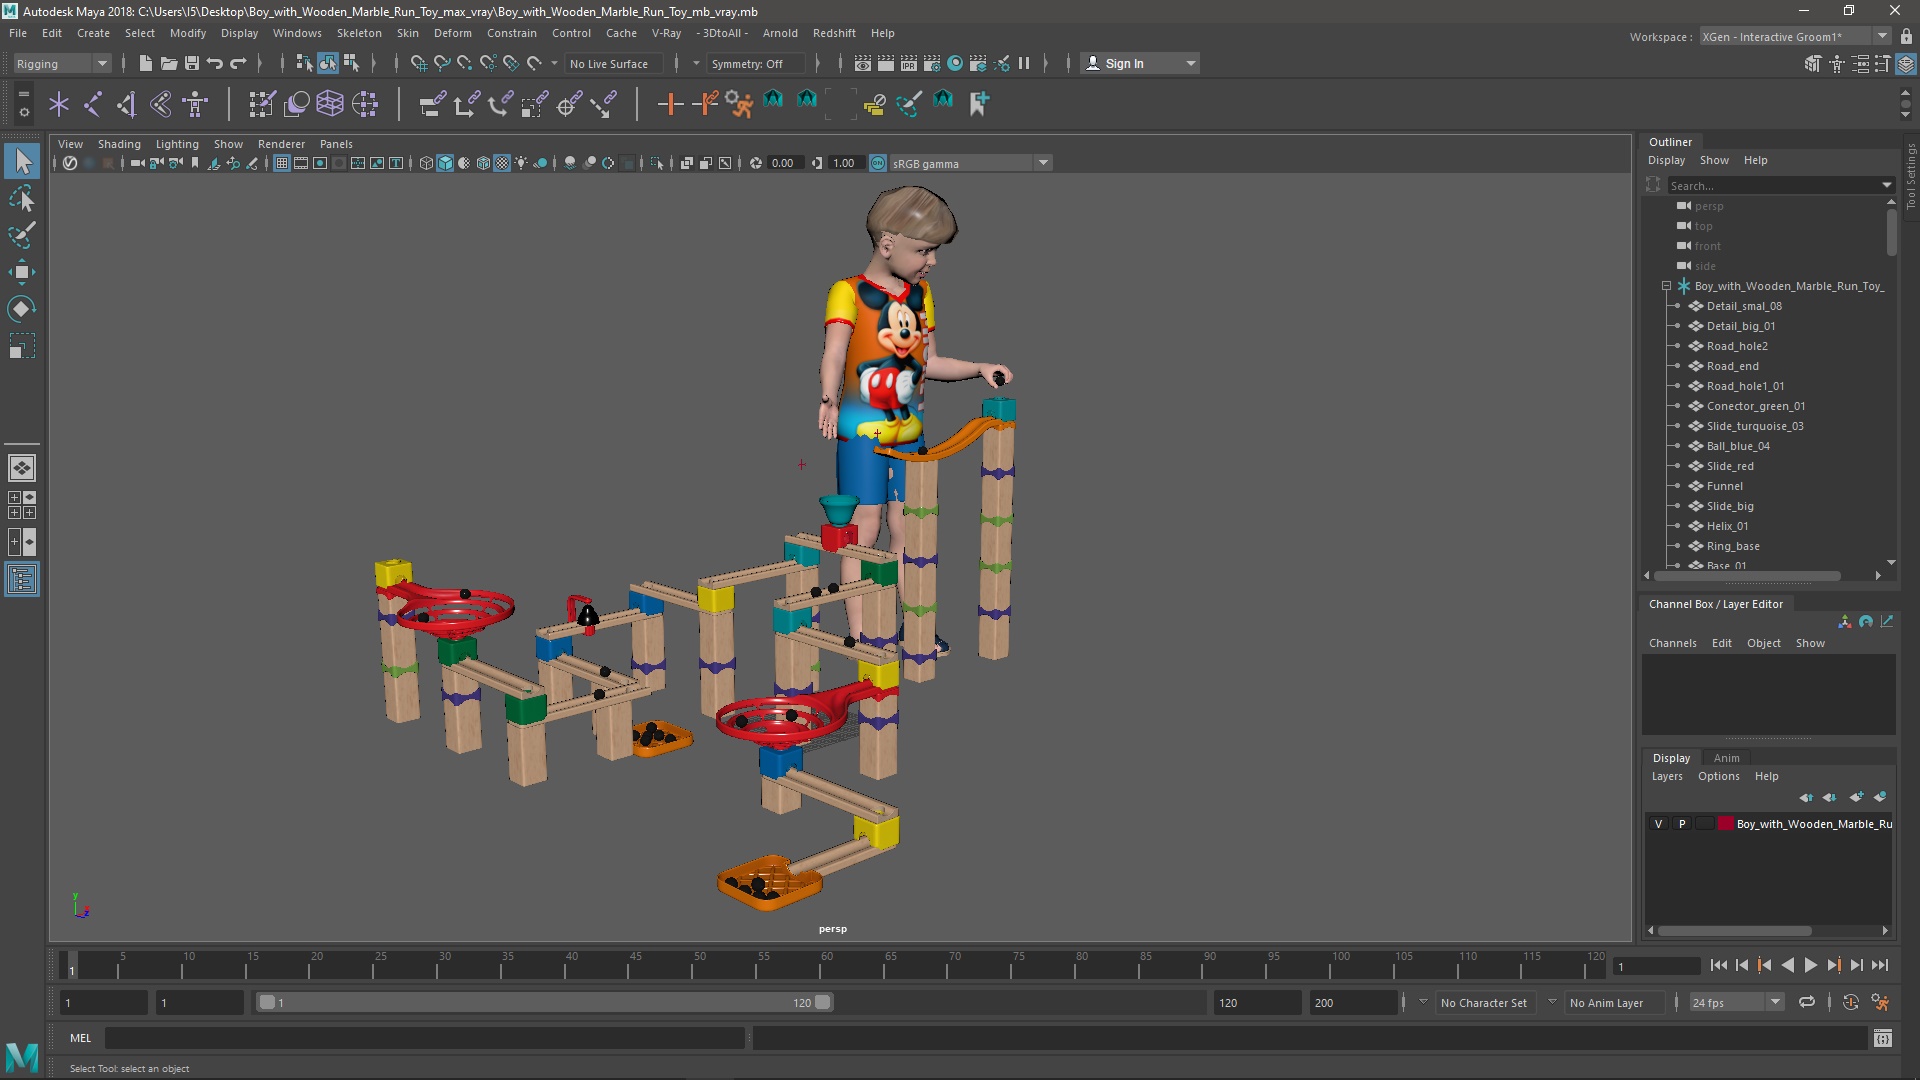The width and height of the screenshot is (1920, 1080).
Task: Start IPR render from status line
Action: point(909,63)
